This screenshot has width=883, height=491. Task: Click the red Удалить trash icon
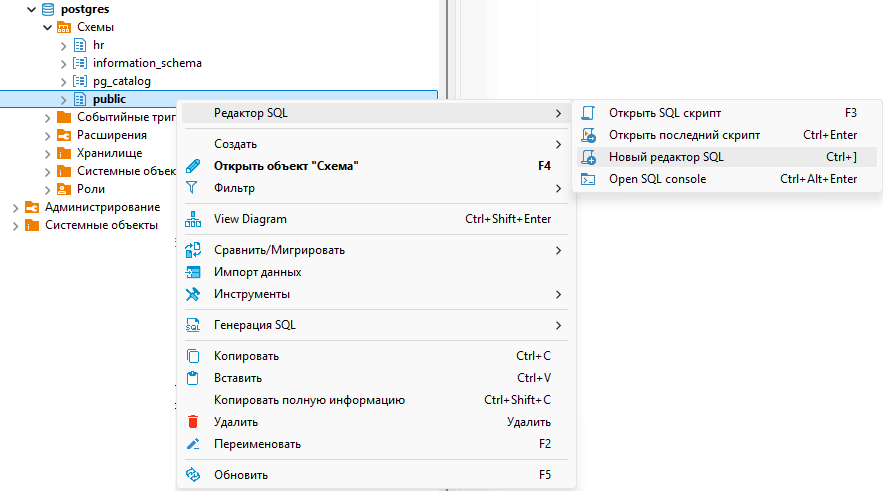(193, 422)
